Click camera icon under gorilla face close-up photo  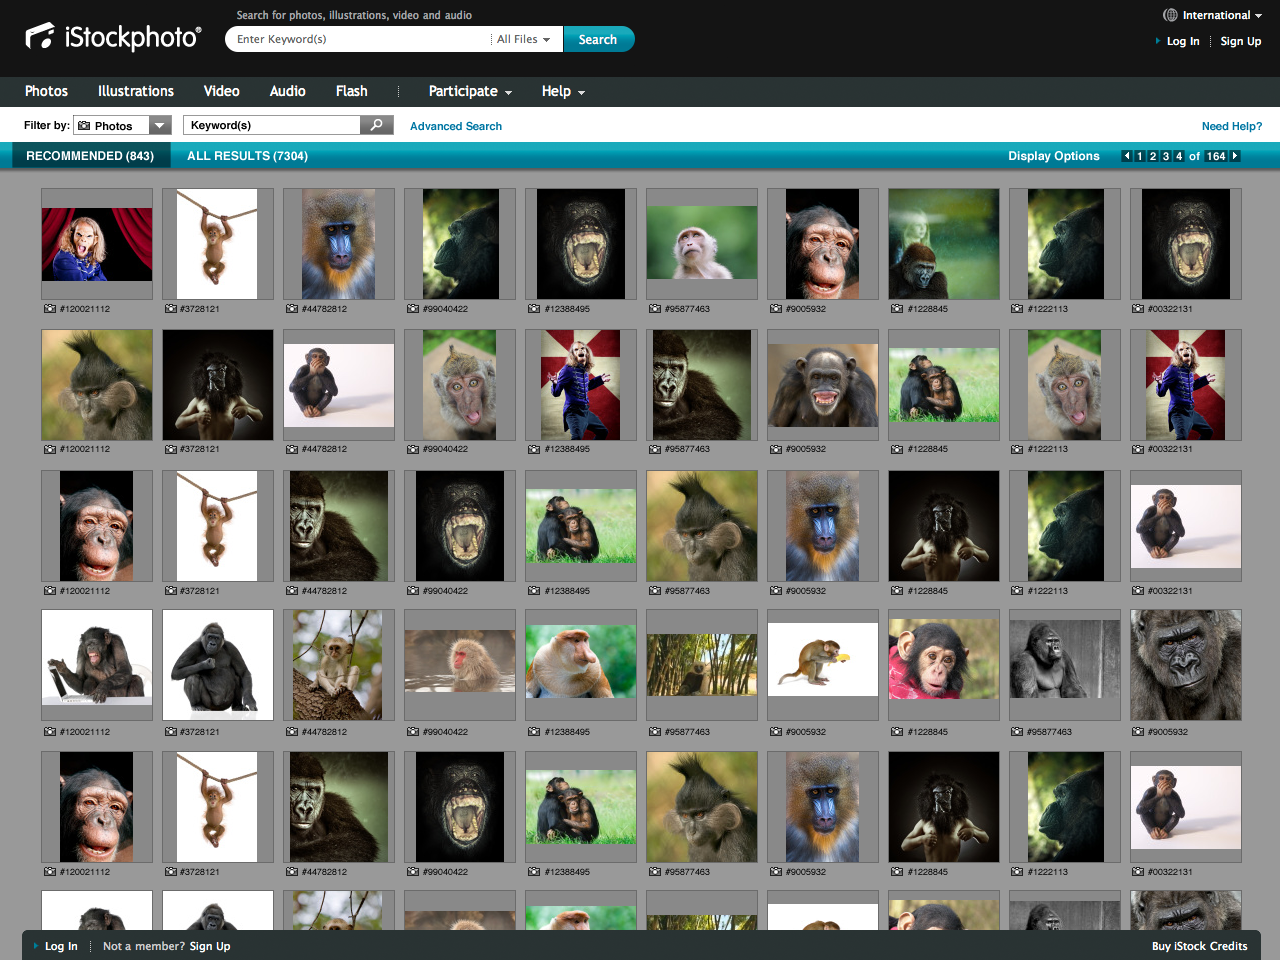click(1138, 732)
